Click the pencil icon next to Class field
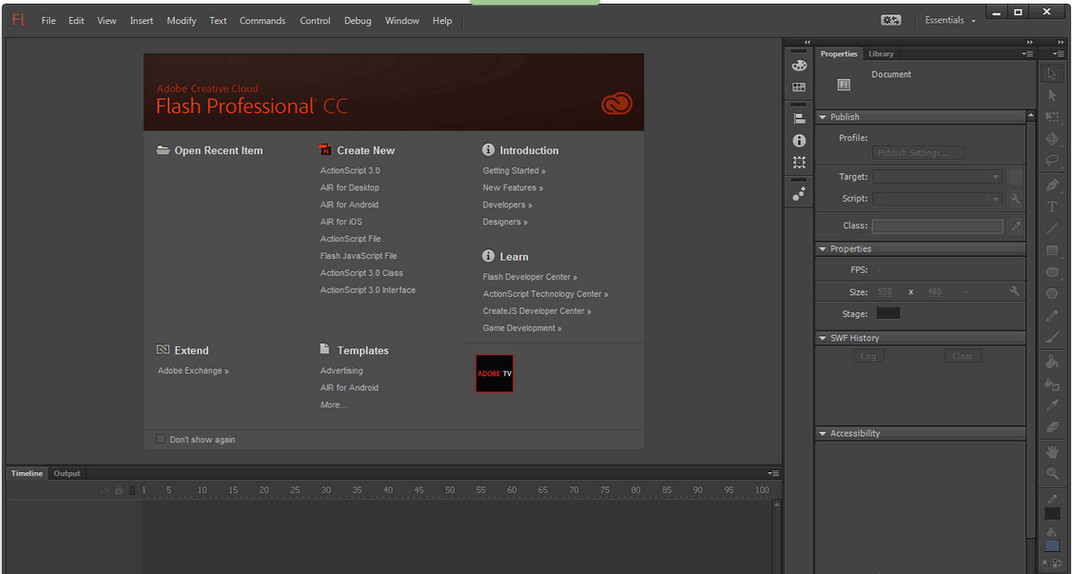This screenshot has height=574, width=1072. pyautogui.click(x=1015, y=226)
